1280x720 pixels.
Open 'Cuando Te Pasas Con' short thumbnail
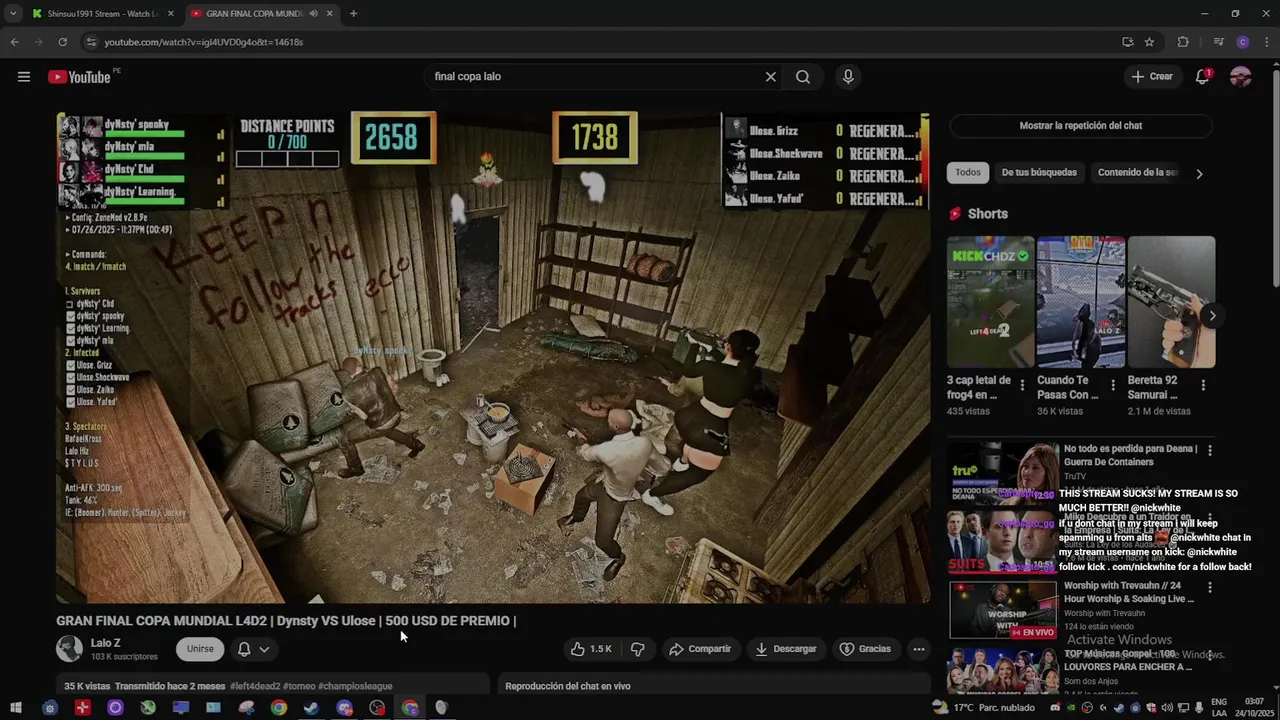(1081, 302)
